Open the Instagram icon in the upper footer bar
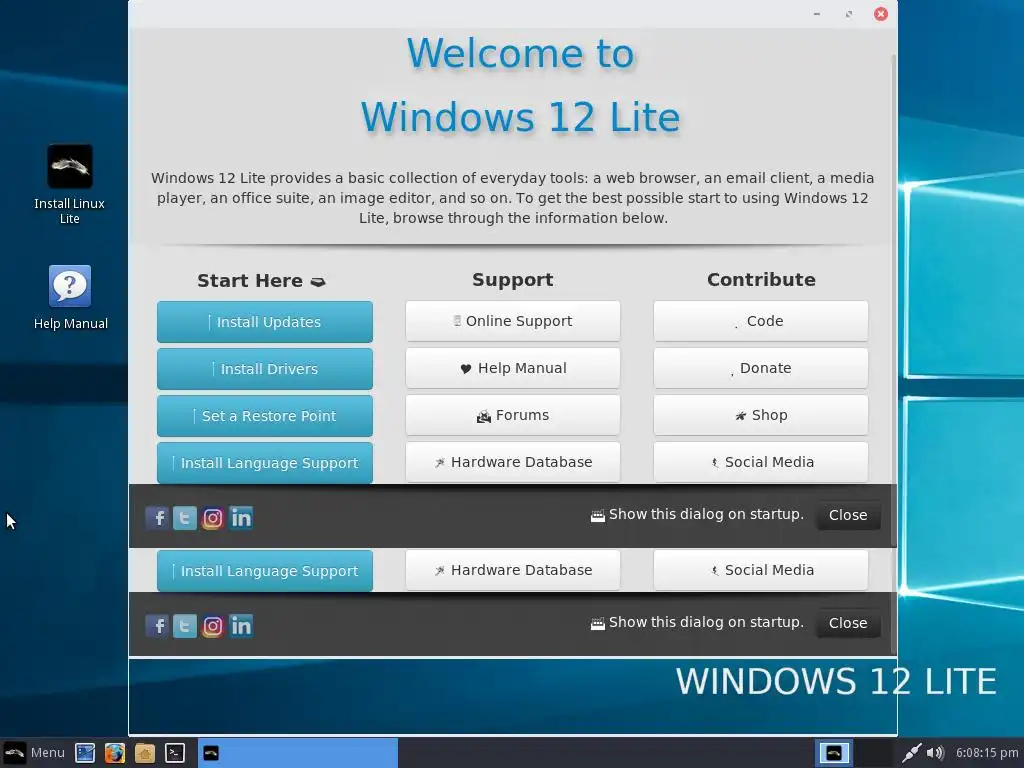Image resolution: width=1024 pixels, height=768 pixels. [x=213, y=519]
